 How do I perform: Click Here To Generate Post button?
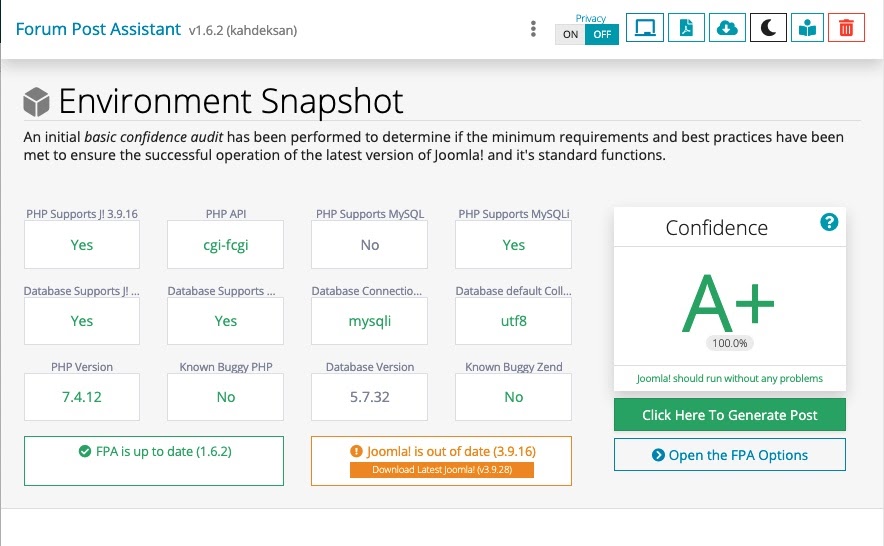(730, 415)
